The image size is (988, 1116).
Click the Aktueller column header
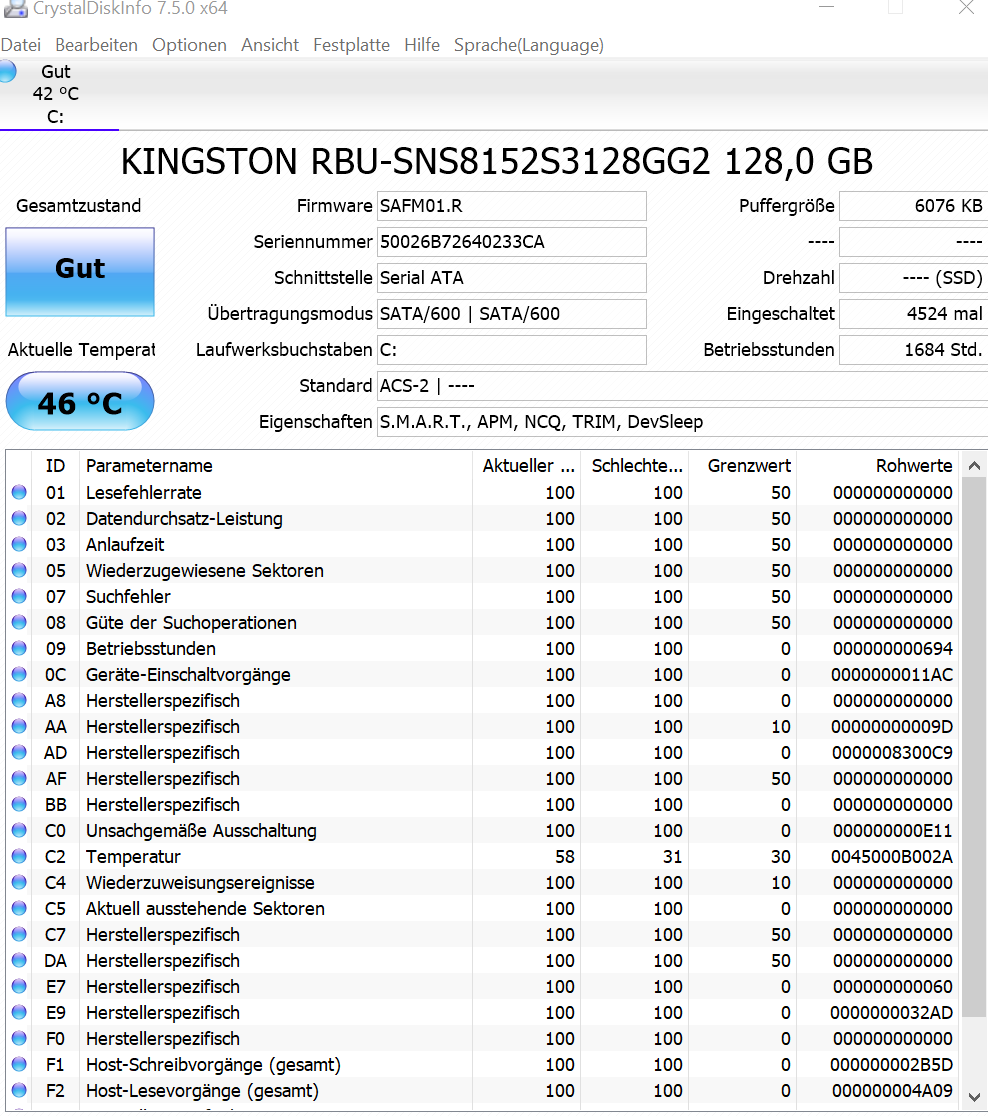coord(527,465)
